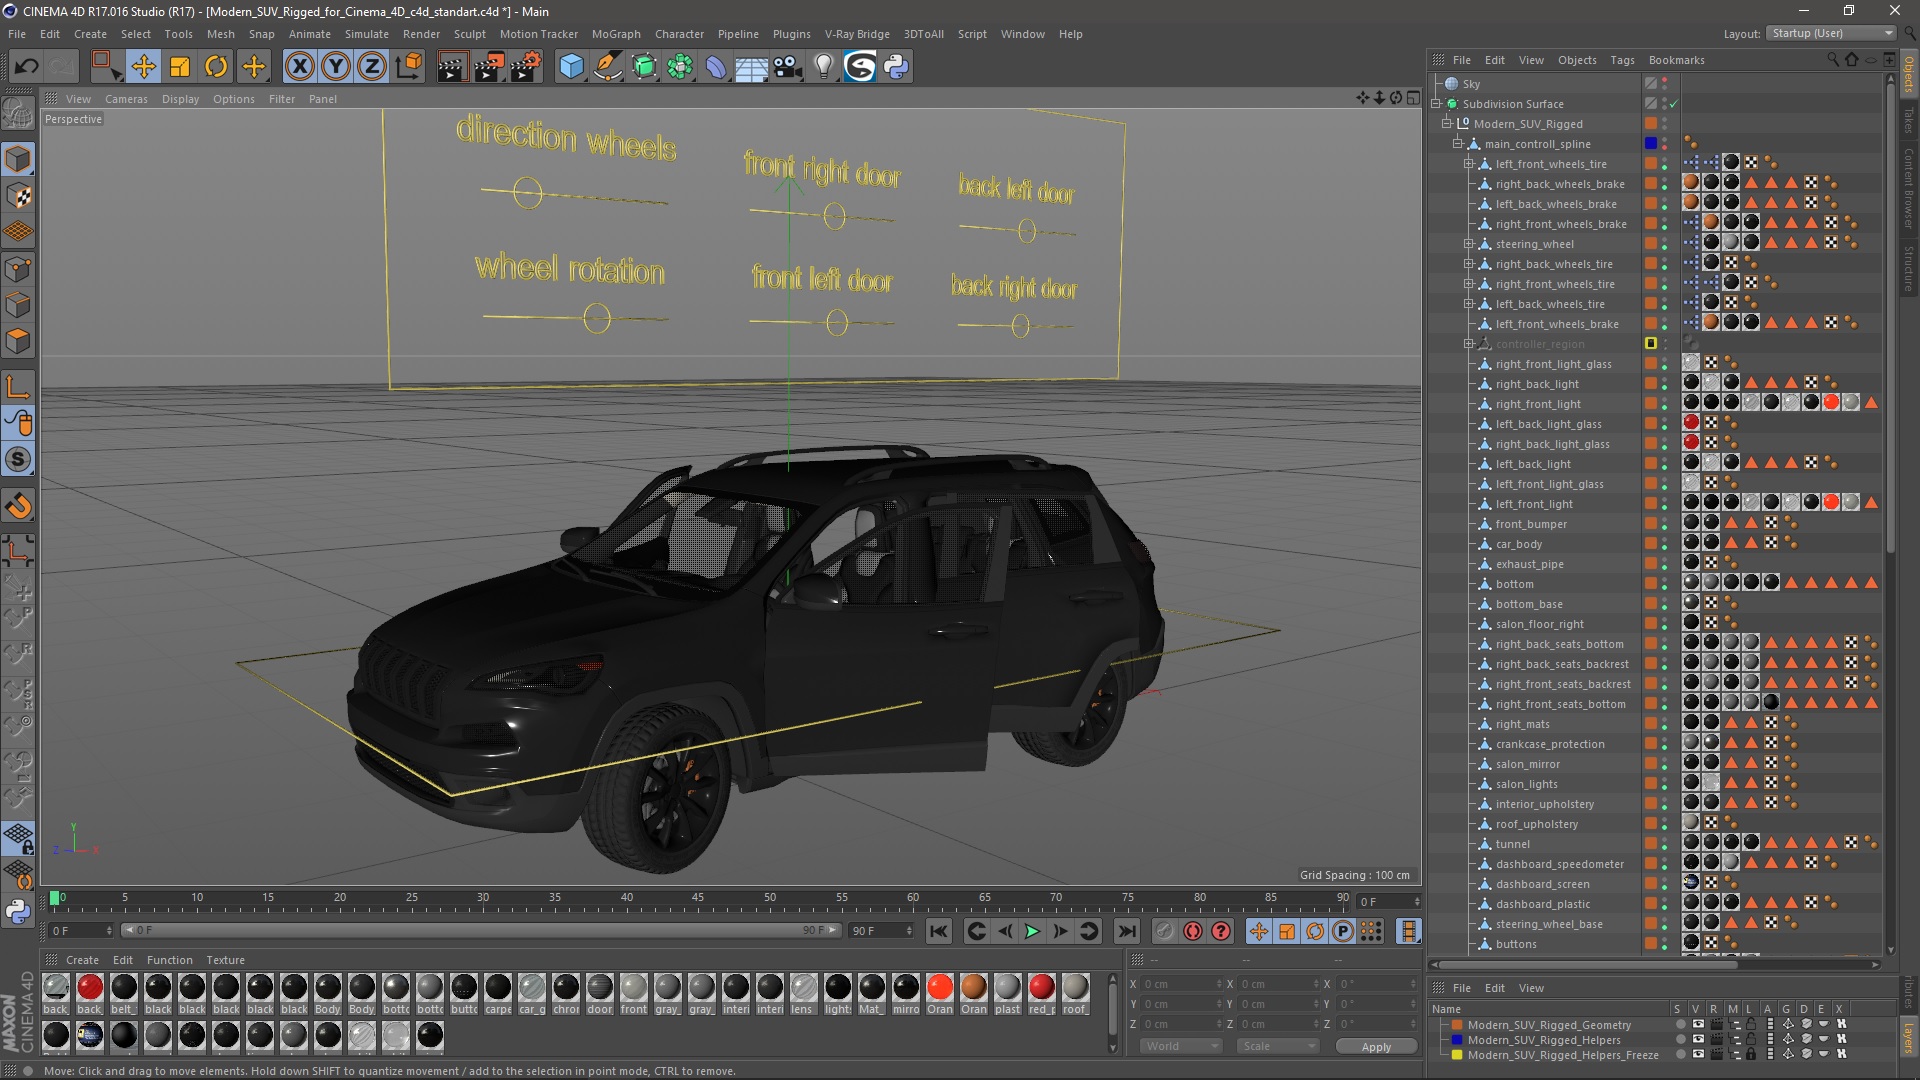The height and width of the screenshot is (1080, 1920).
Task: Select the Scale tool
Action: [180, 67]
